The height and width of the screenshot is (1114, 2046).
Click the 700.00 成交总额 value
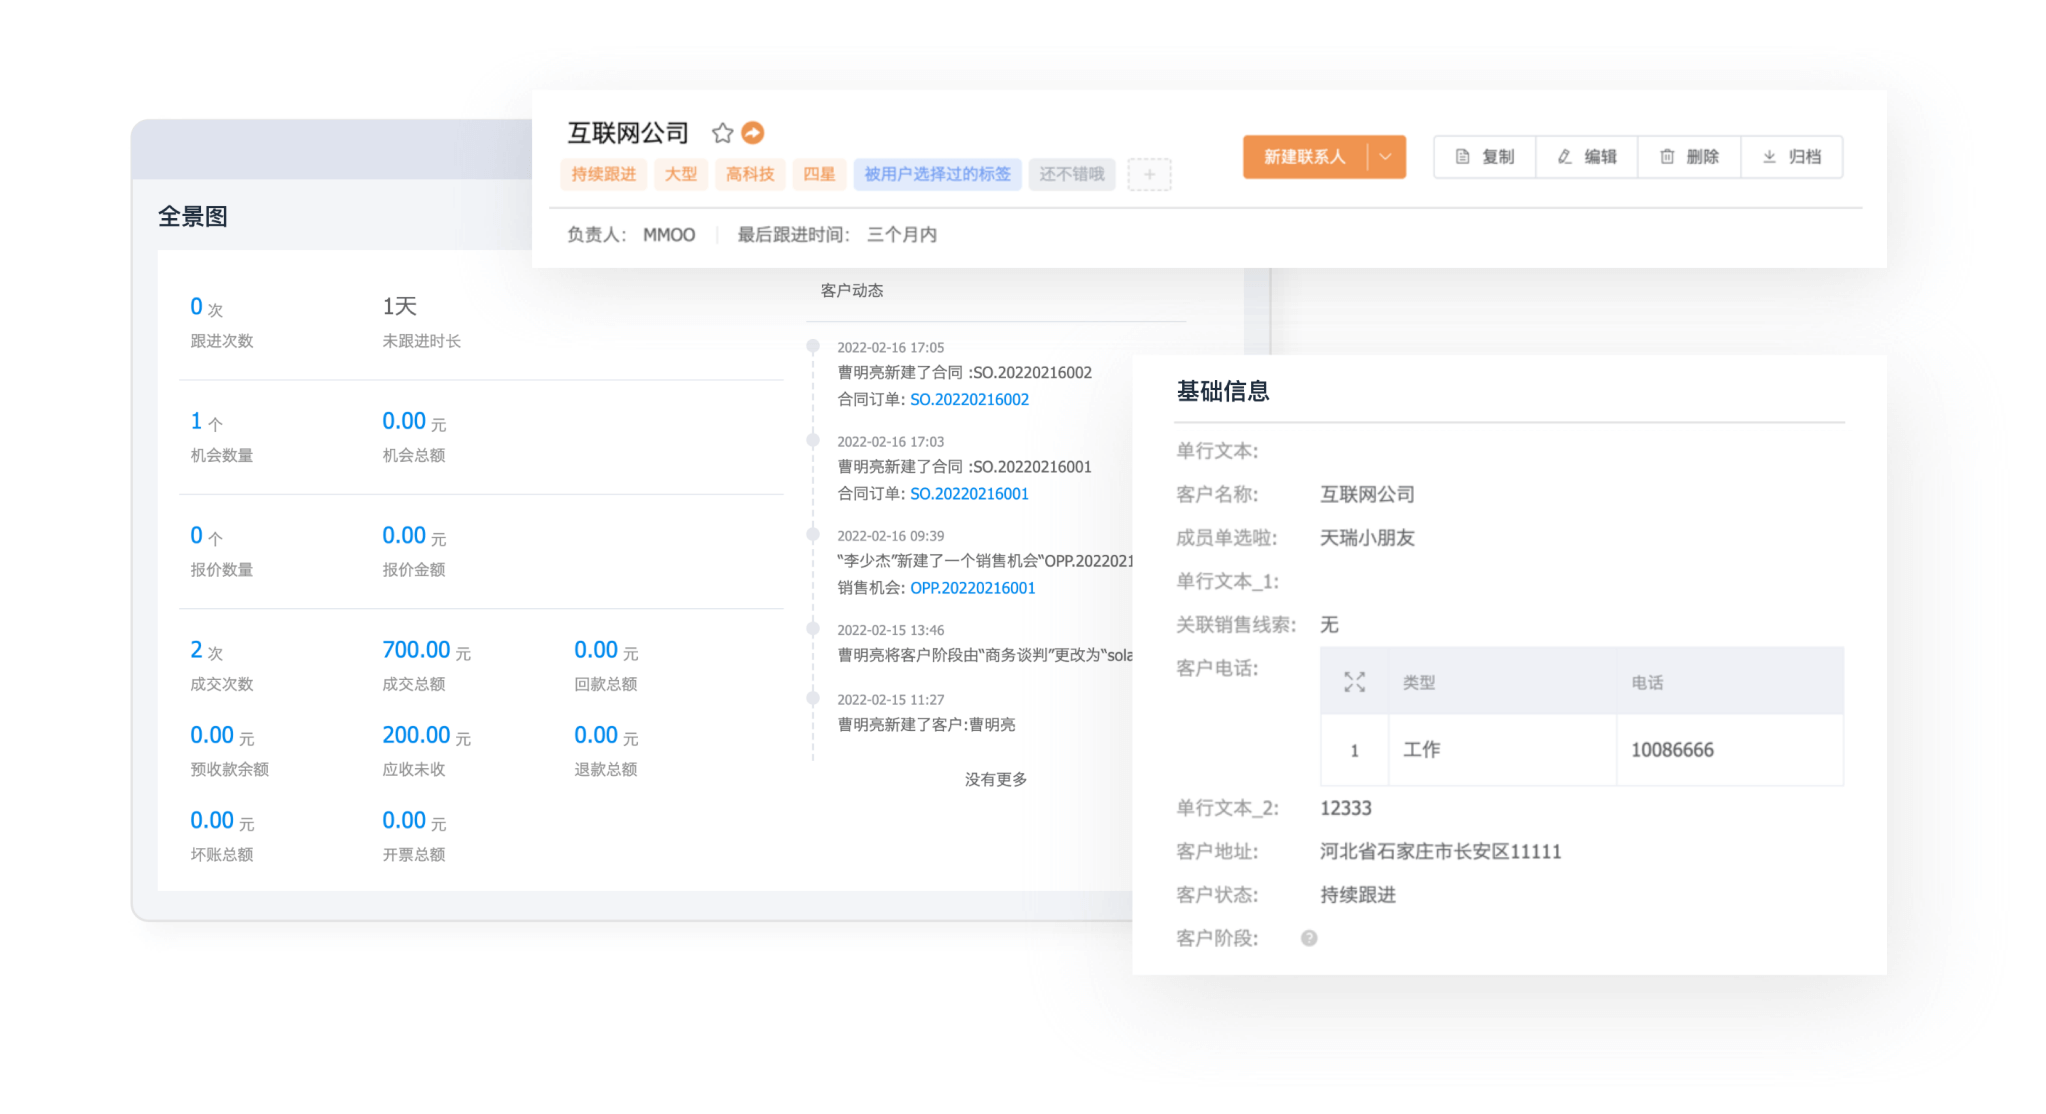coord(416,650)
